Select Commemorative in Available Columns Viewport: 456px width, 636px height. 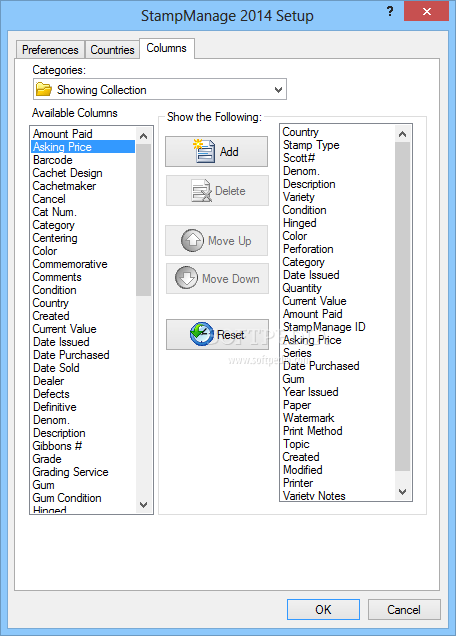click(83, 264)
